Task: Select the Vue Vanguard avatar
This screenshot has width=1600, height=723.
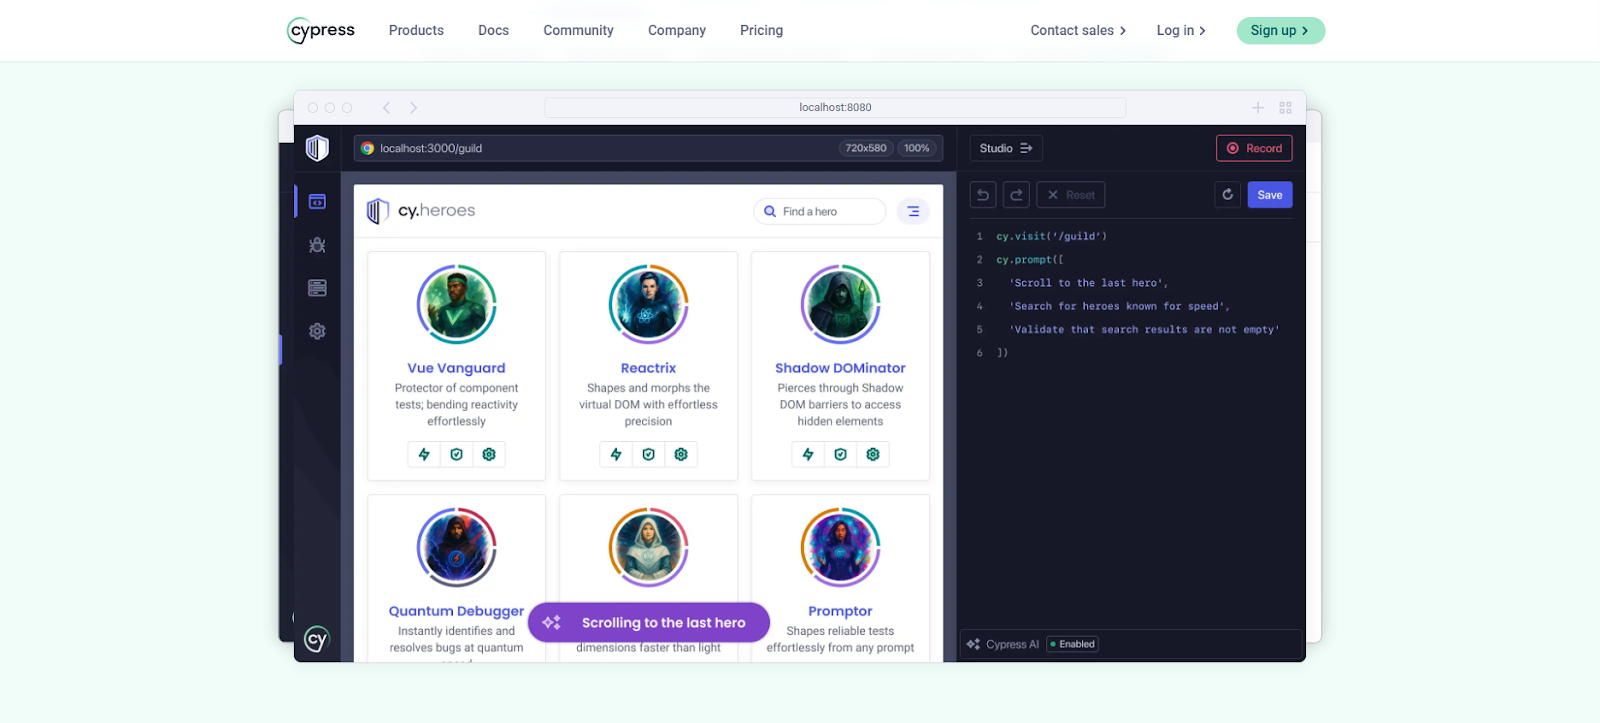Action: point(456,305)
